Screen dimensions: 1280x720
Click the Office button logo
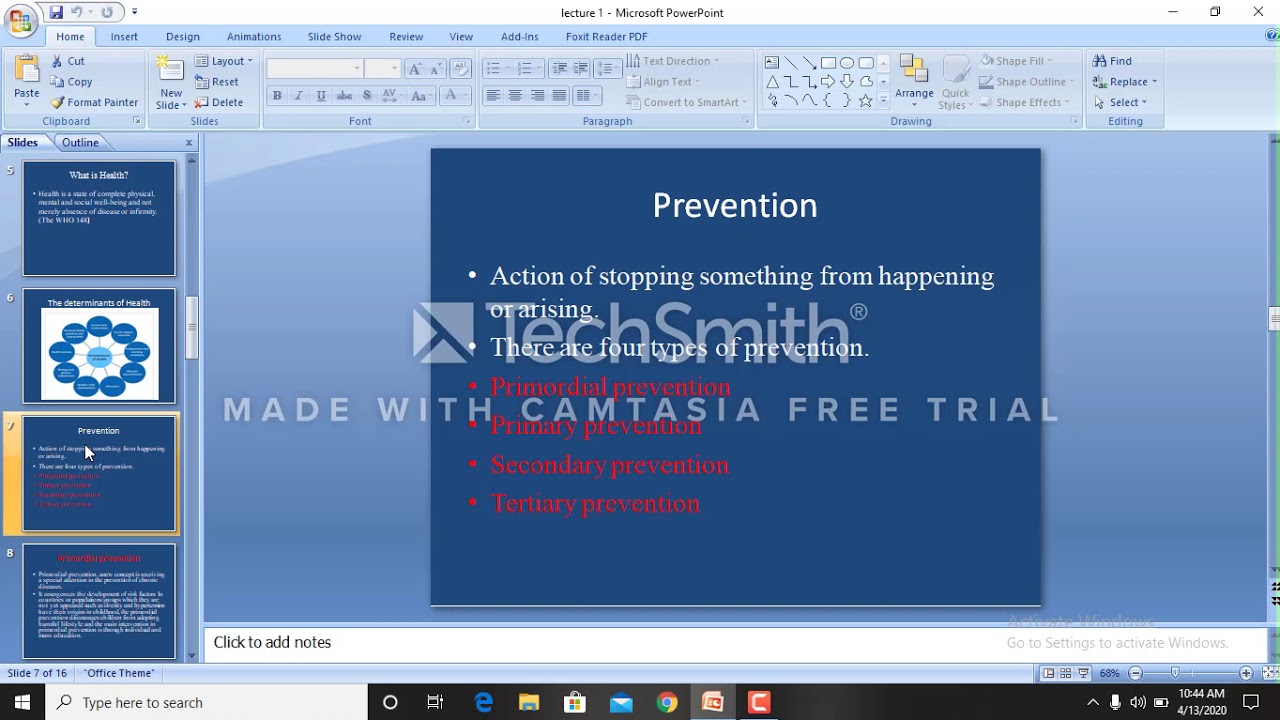[20, 20]
